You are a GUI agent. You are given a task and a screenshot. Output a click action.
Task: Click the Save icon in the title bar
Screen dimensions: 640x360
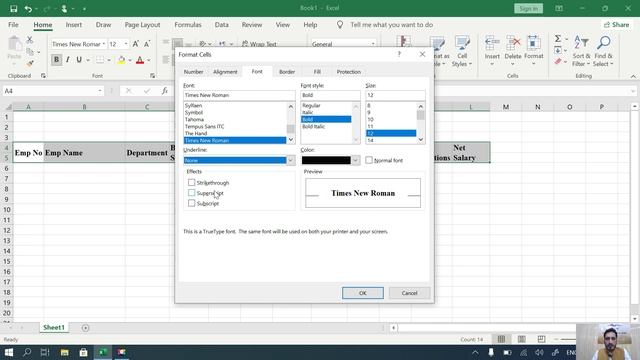[13, 9]
